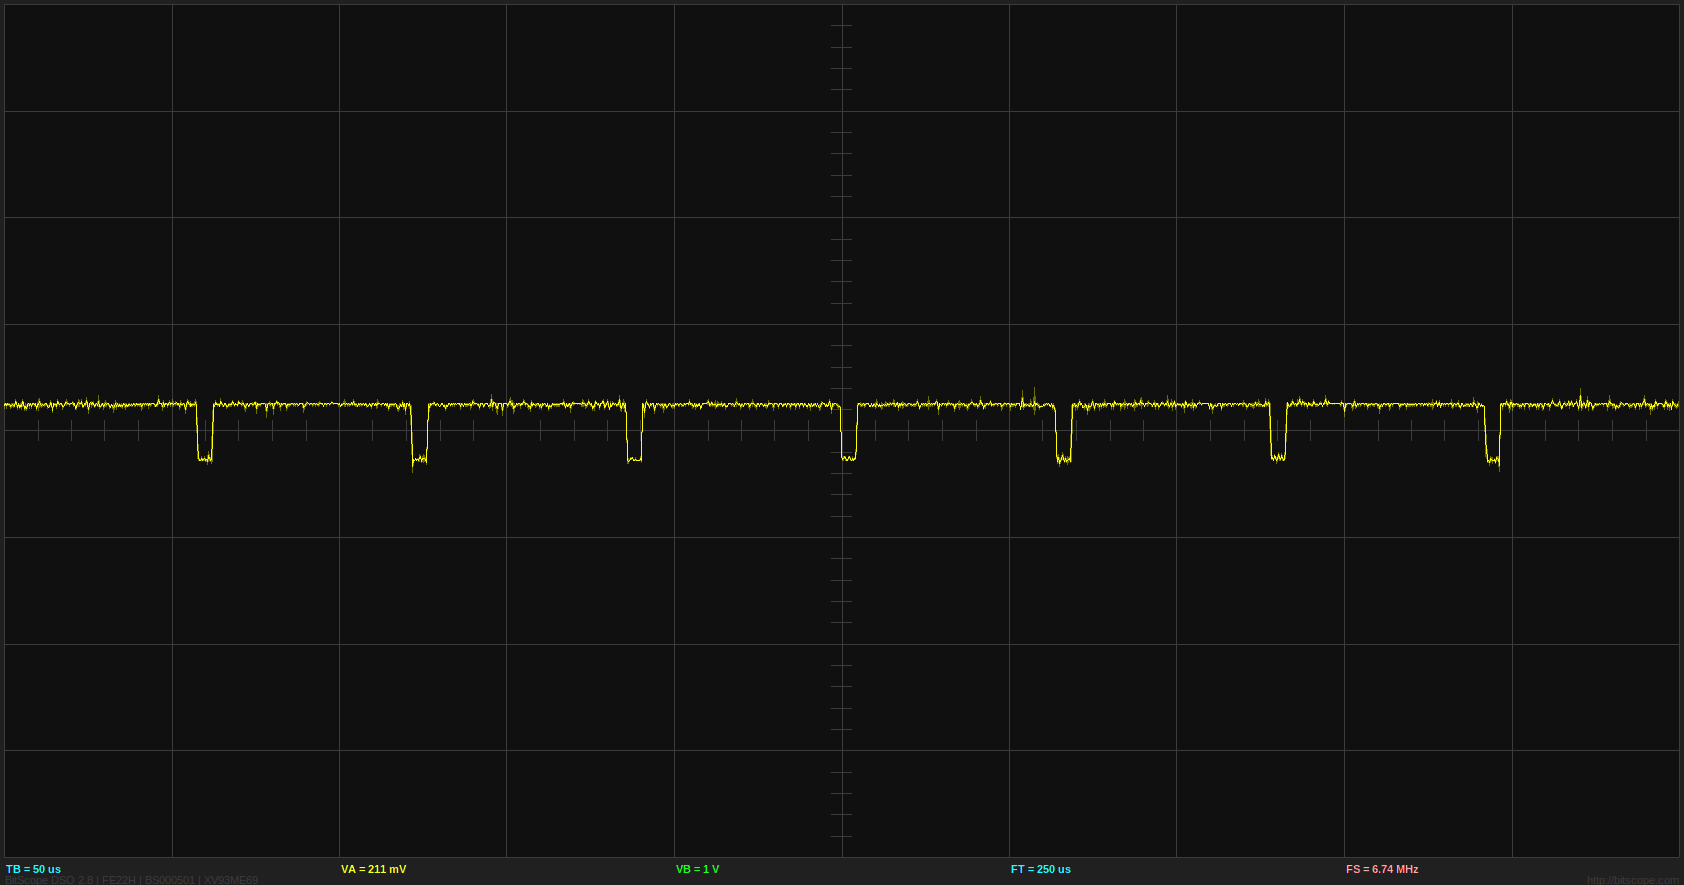Screen dimensions: 1684x885
Task: Click the BitScope DSO 2.8 version text
Action: (x=50, y=880)
